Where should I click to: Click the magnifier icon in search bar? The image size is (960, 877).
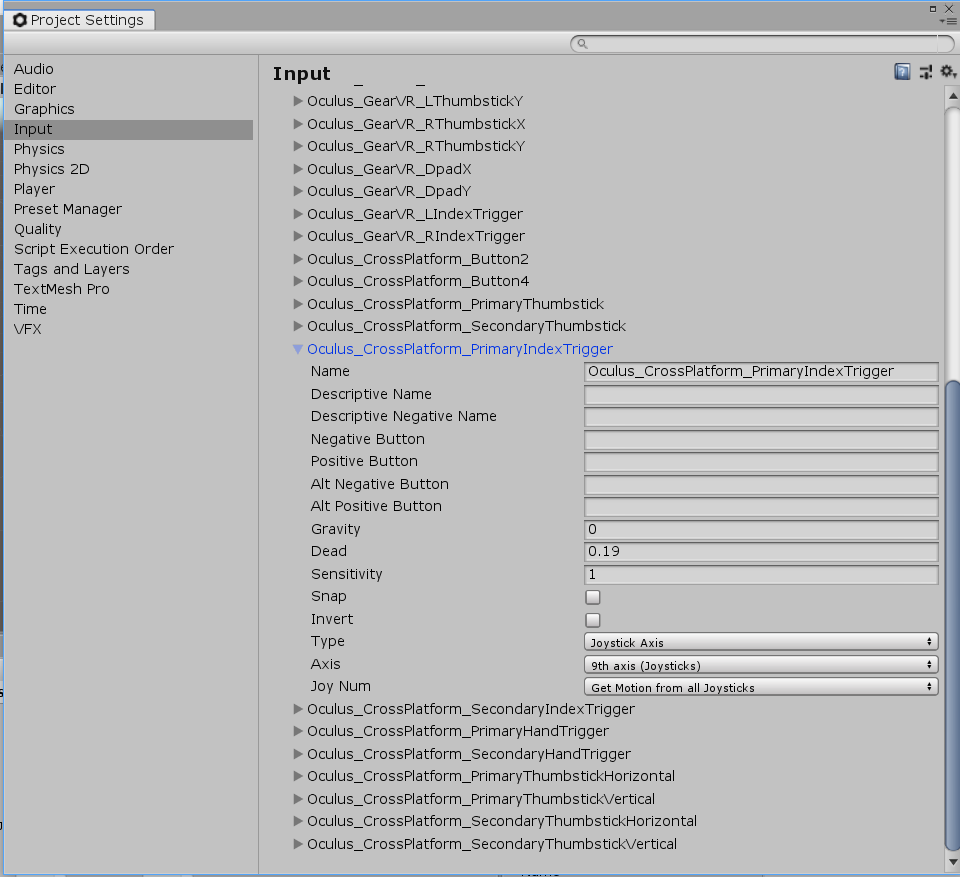click(583, 44)
